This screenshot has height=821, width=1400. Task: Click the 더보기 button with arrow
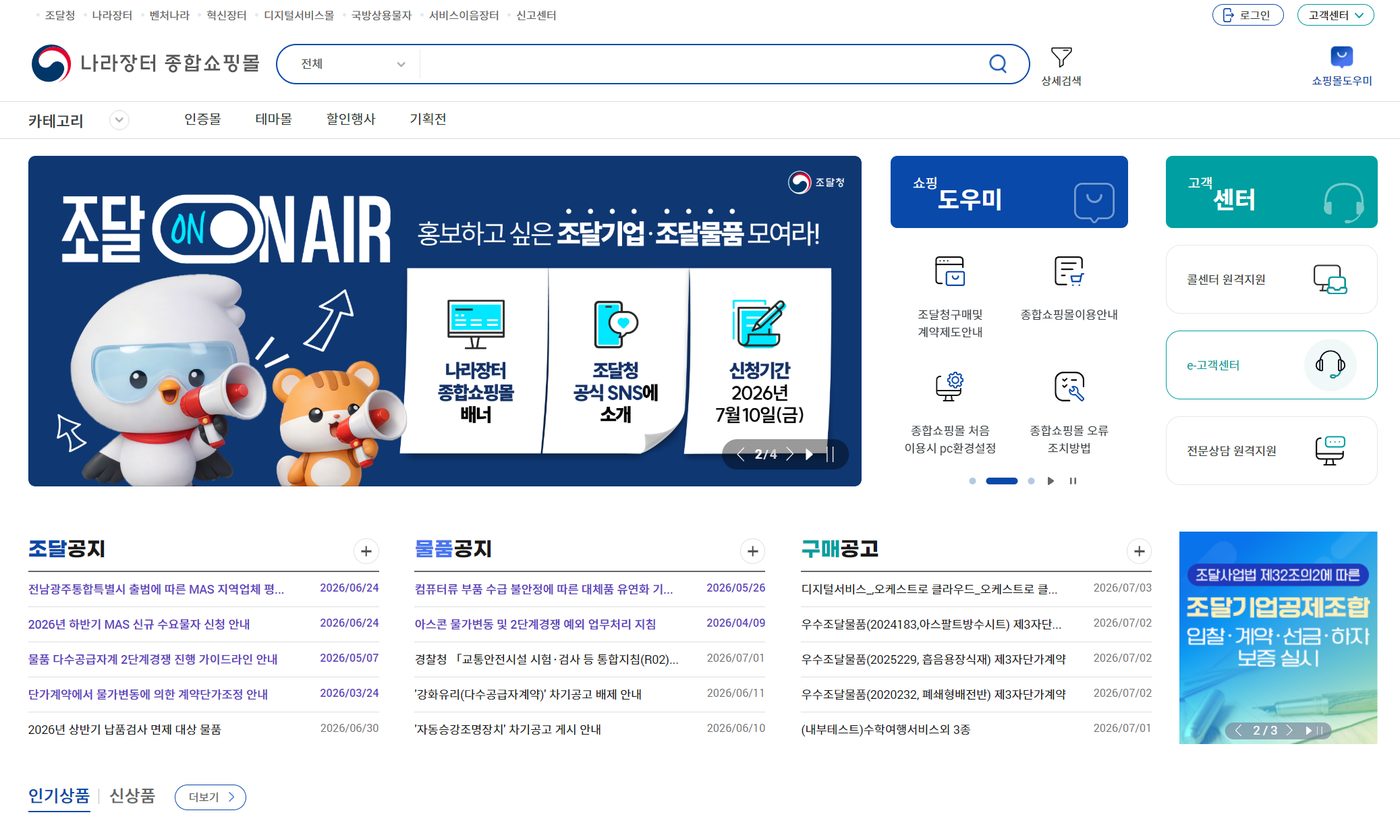[210, 797]
